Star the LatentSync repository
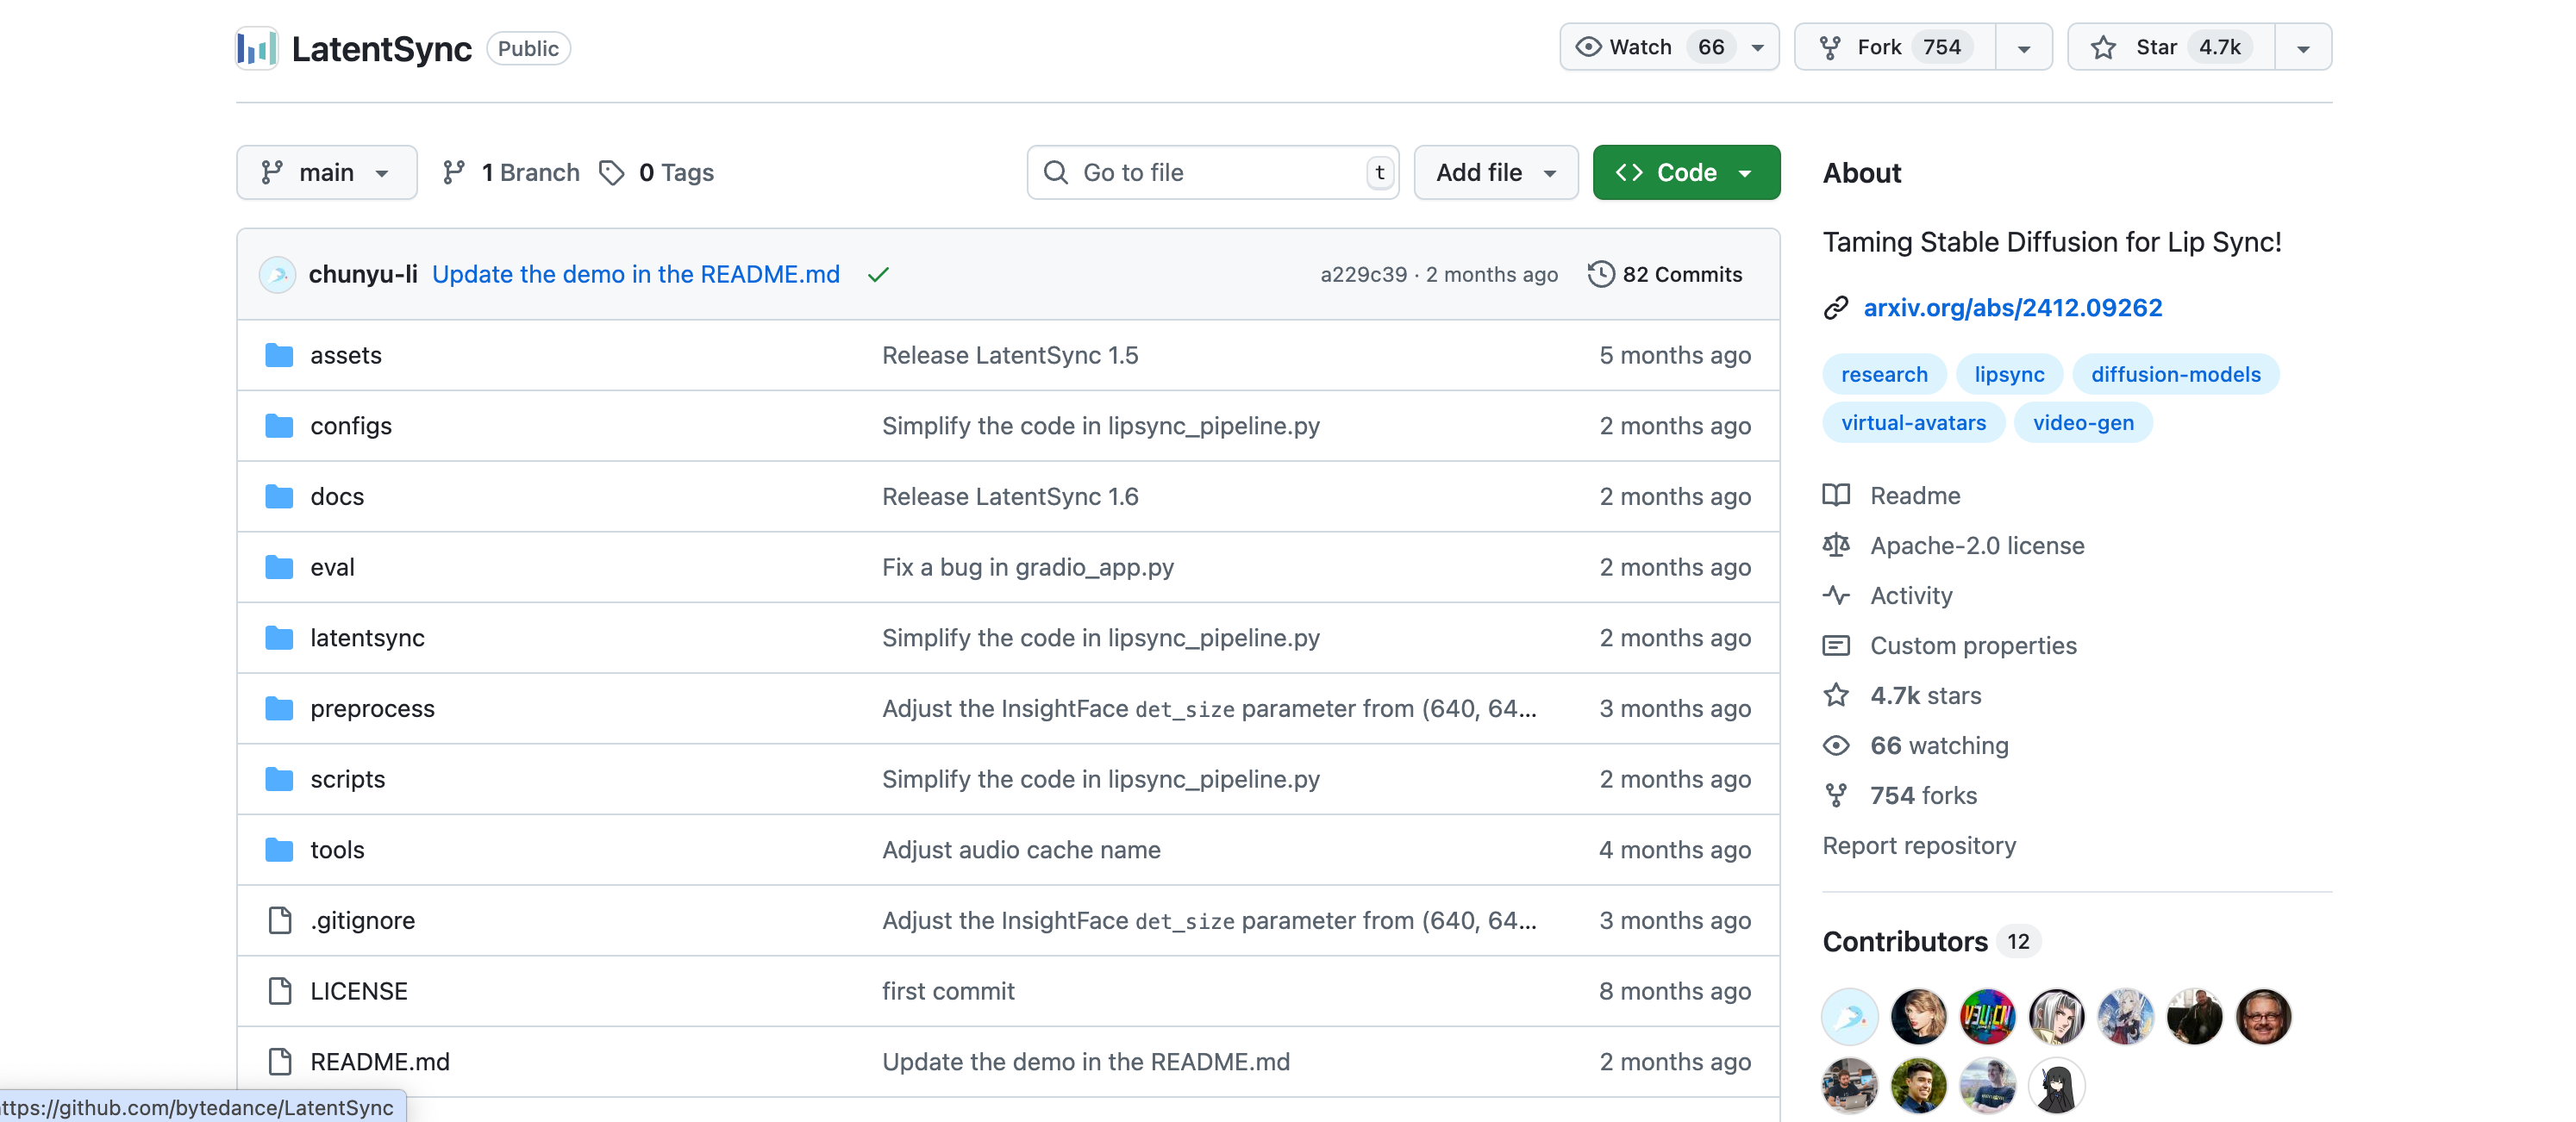Image resolution: width=2576 pixels, height=1122 pixels. coord(2171,47)
